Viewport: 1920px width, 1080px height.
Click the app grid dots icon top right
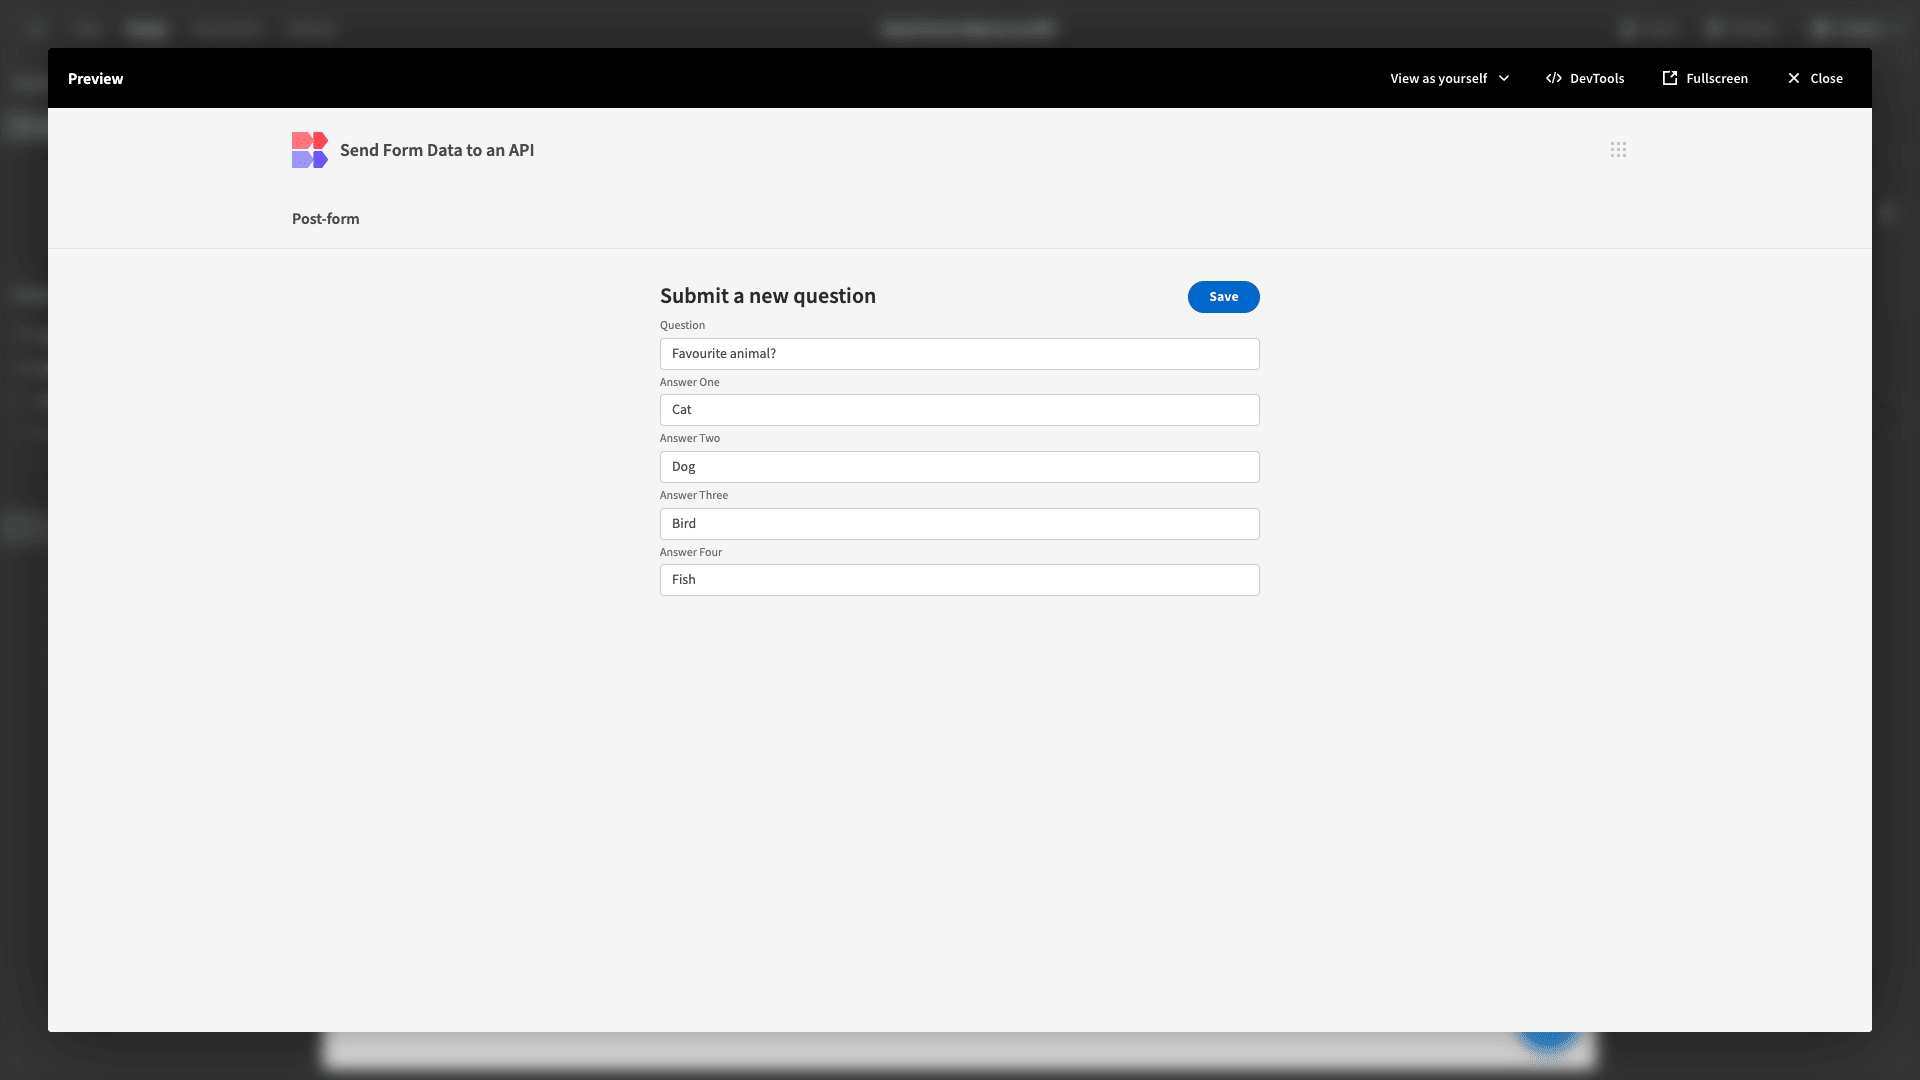(x=1618, y=149)
